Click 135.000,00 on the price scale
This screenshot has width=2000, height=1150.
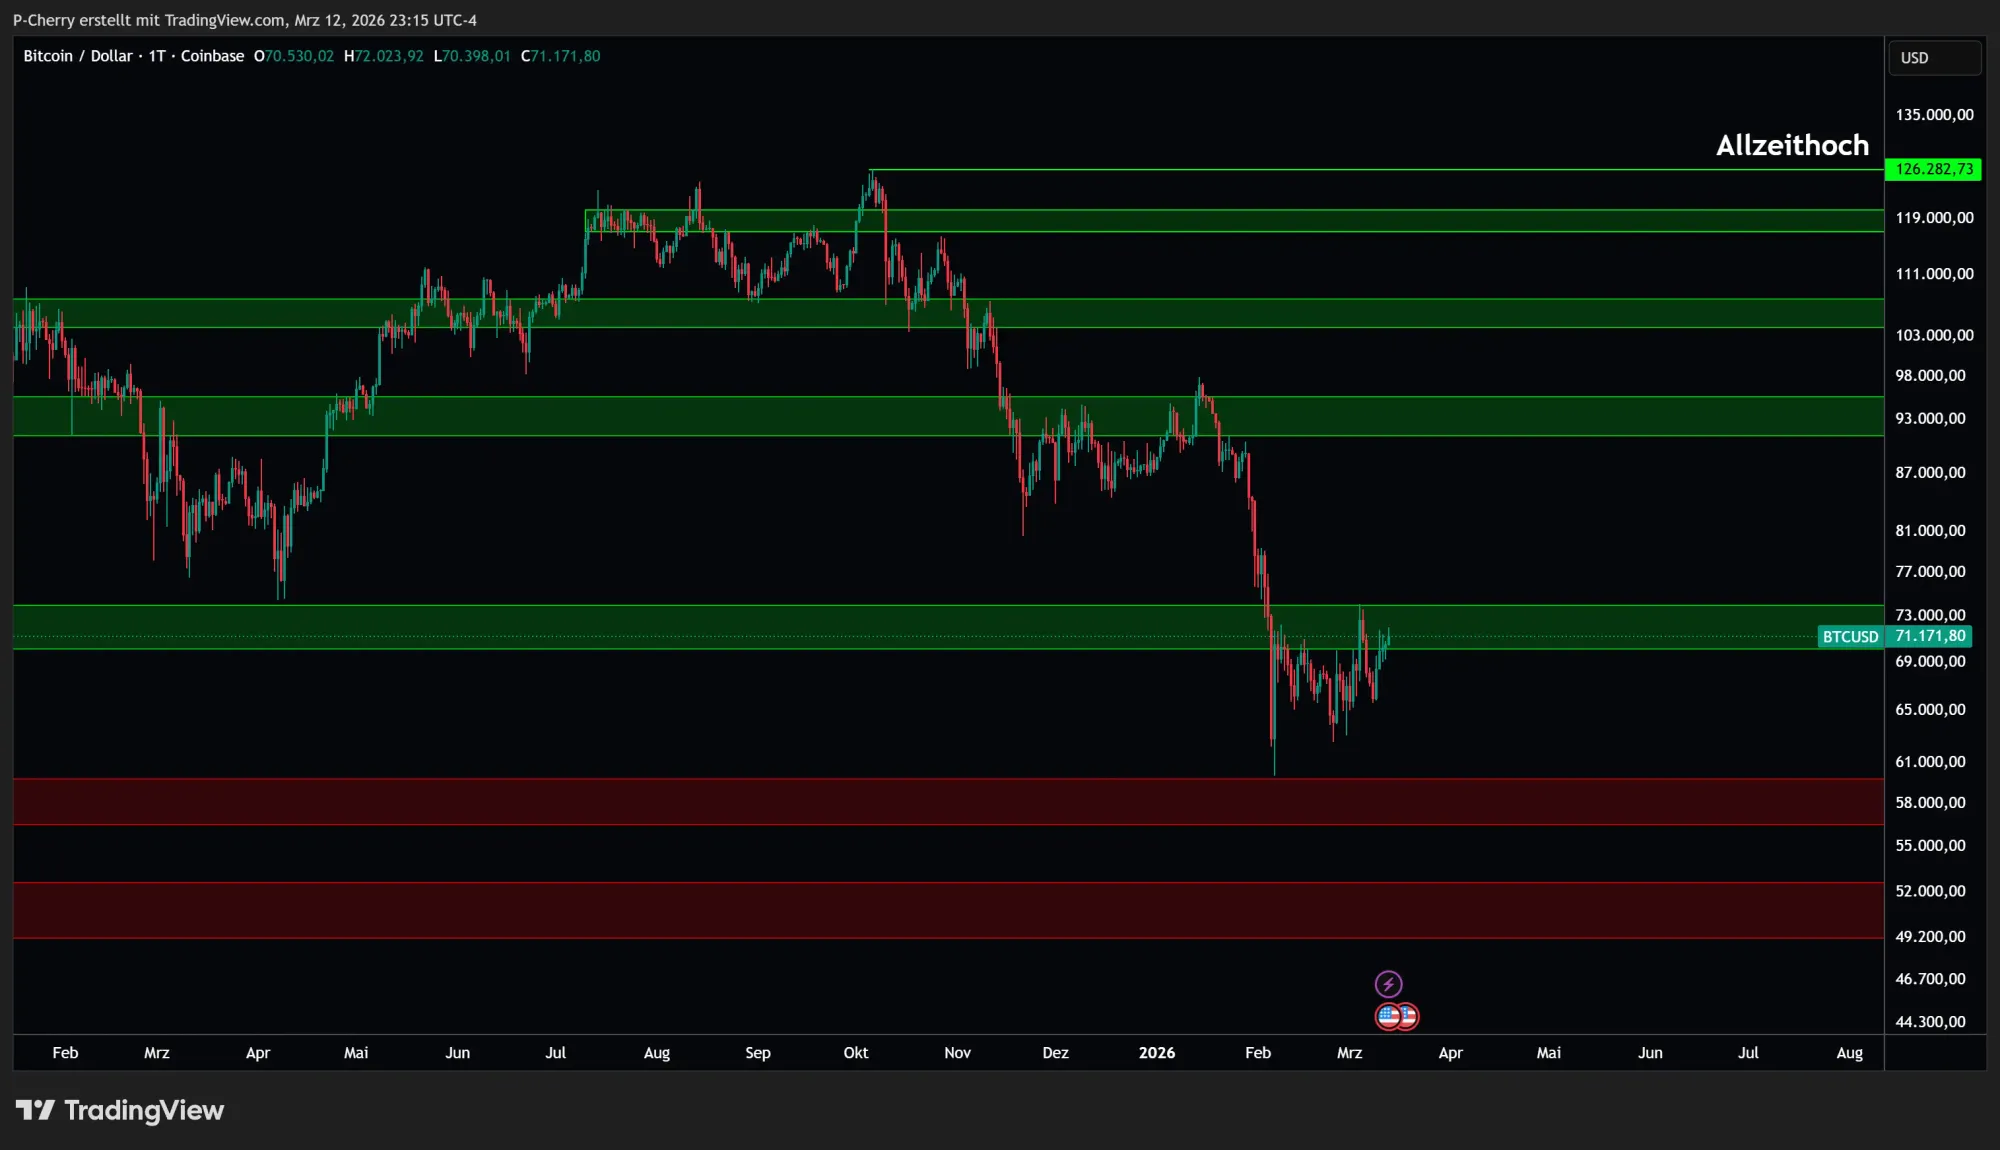(x=1931, y=114)
